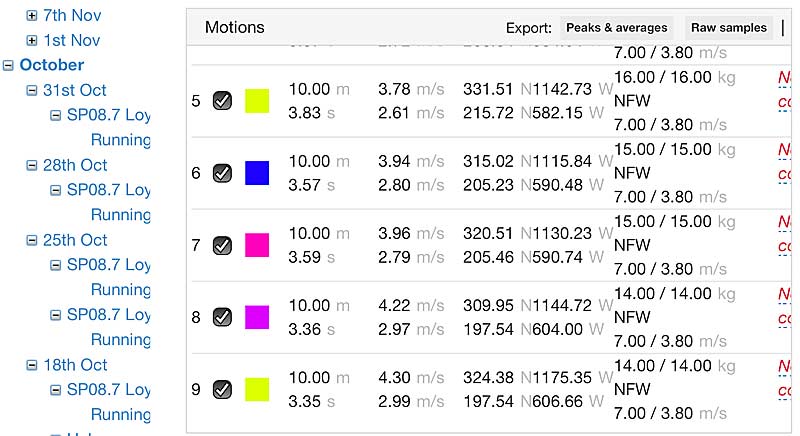Uncheck the checkbox for motion 5
This screenshot has width=800, height=436.
tap(222, 101)
